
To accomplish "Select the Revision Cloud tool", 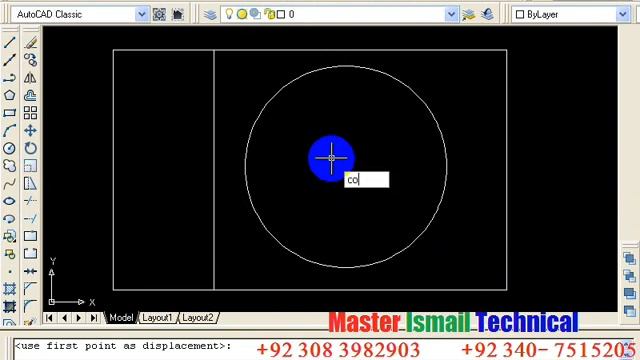I will tap(10, 166).
